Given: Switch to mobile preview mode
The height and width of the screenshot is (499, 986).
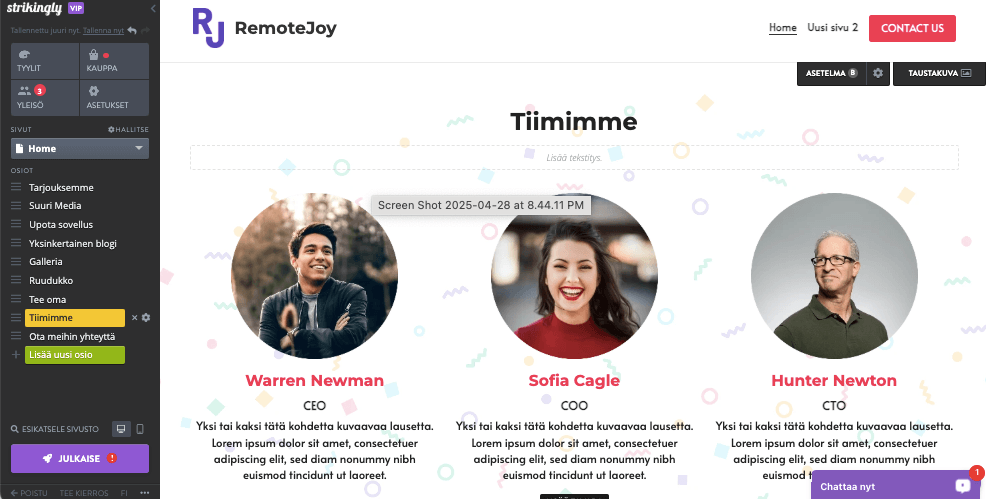Looking at the screenshot, I should click(140, 429).
